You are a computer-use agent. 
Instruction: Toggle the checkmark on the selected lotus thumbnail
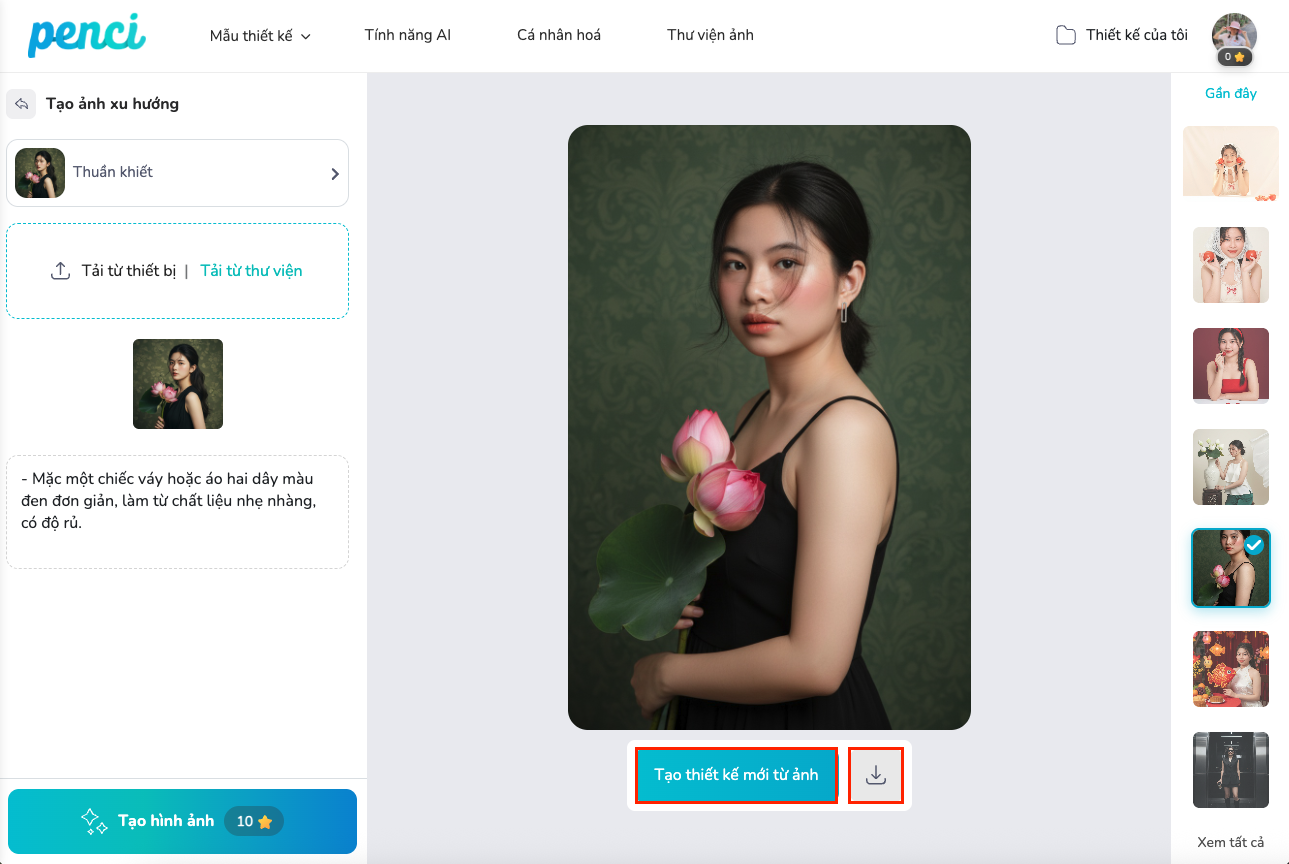[x=1254, y=546]
